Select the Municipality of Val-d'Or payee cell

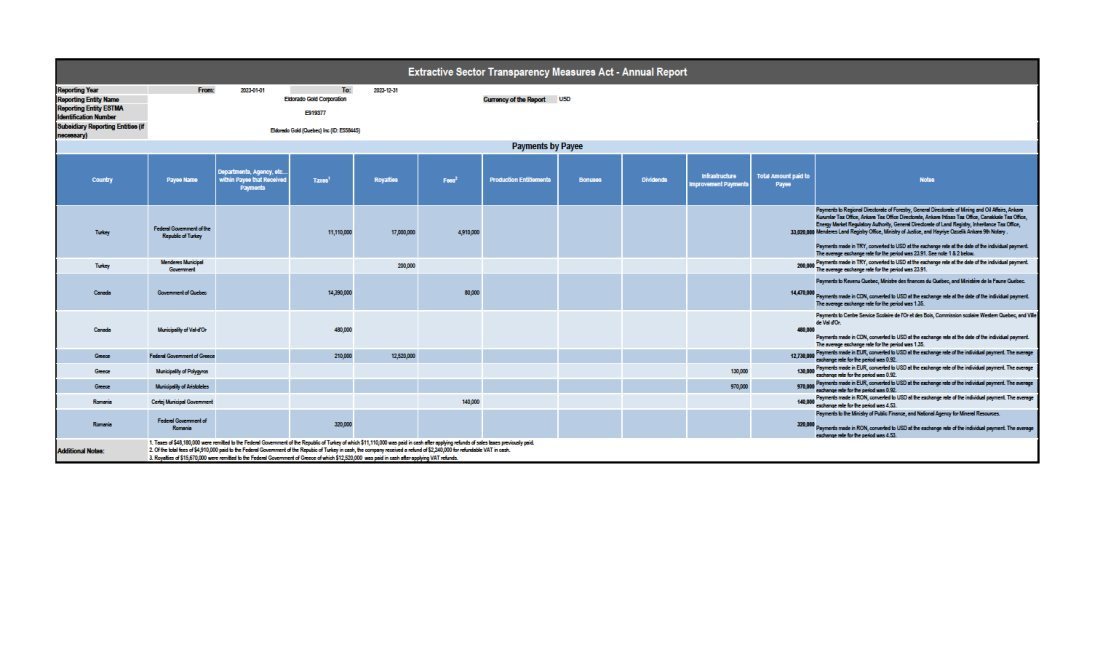point(182,330)
